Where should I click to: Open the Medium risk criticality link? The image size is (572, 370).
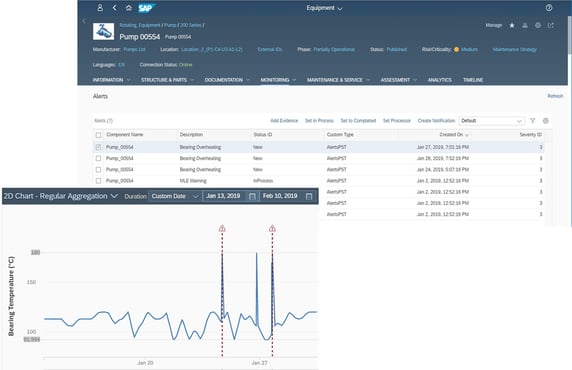pos(469,49)
